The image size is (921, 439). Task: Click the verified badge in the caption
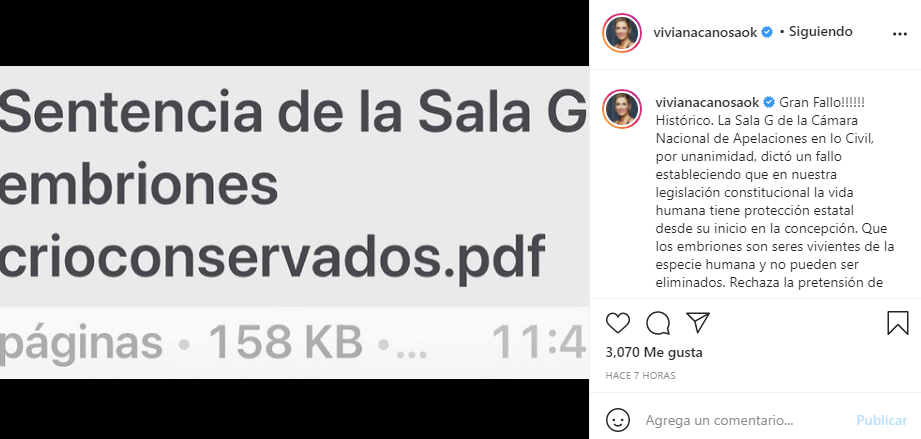768,103
